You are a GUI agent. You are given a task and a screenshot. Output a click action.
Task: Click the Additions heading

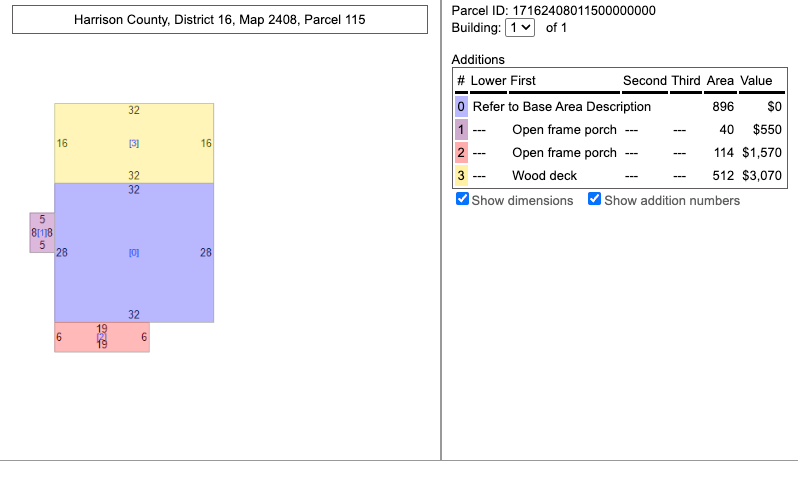(478, 60)
